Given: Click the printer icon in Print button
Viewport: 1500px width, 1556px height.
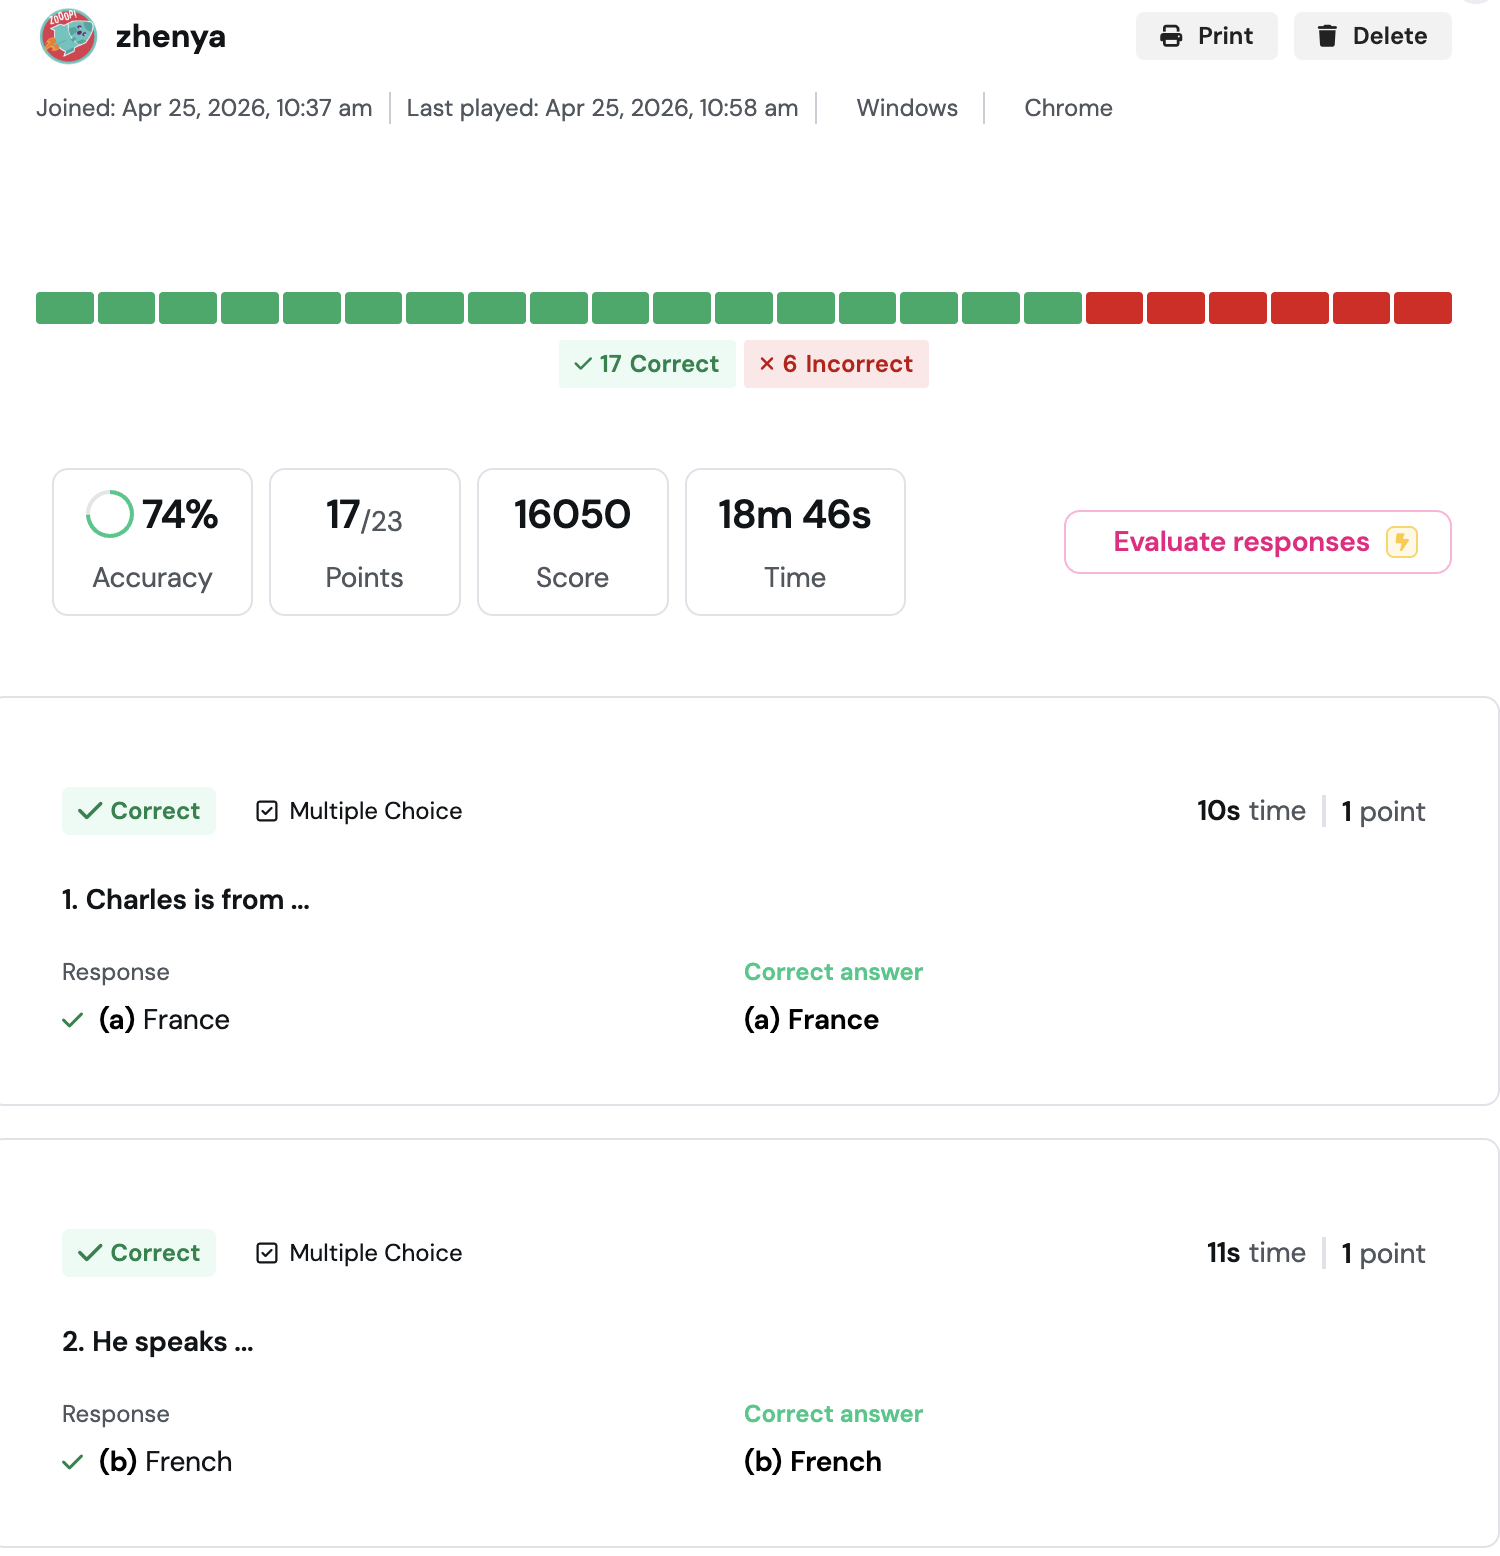Looking at the screenshot, I should 1171,36.
